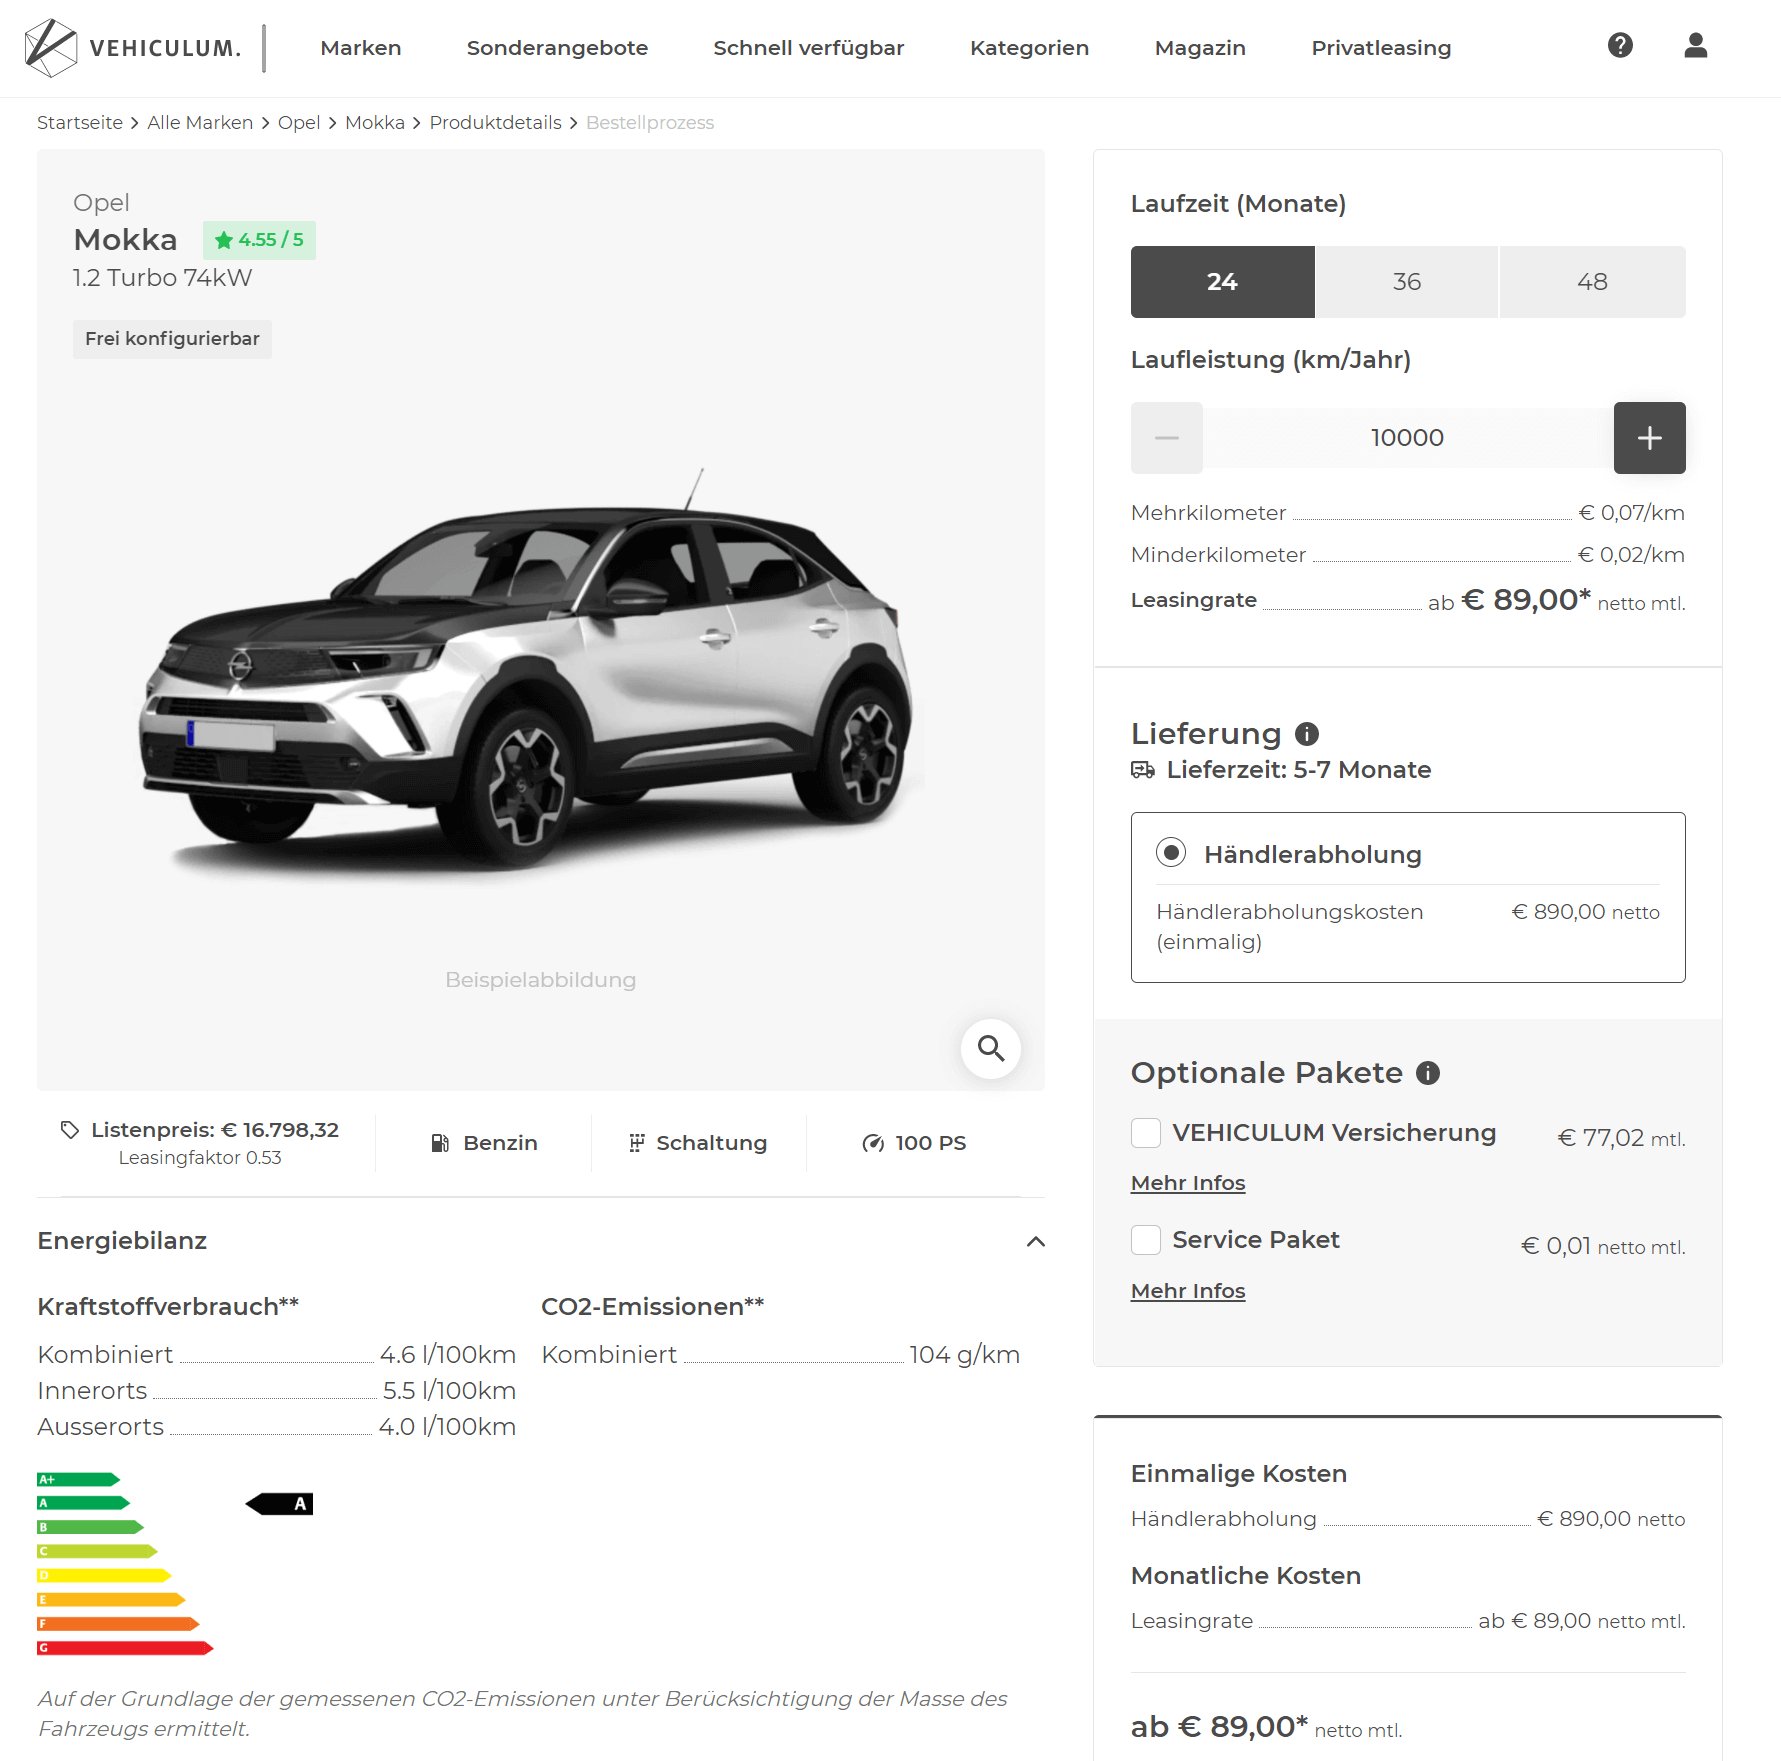This screenshot has height=1761, width=1781.
Task: Enable the Service Paket checkbox
Action: coord(1146,1240)
